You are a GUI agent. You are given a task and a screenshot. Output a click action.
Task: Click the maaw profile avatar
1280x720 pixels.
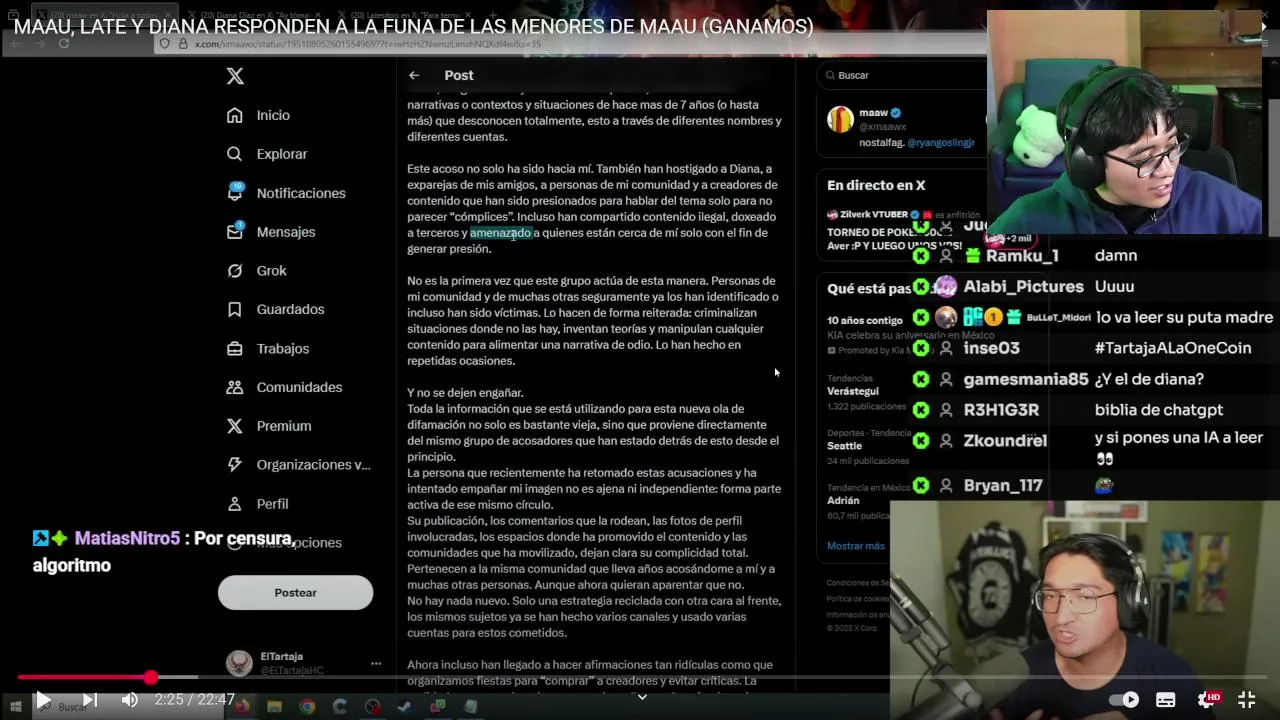pyautogui.click(x=840, y=119)
